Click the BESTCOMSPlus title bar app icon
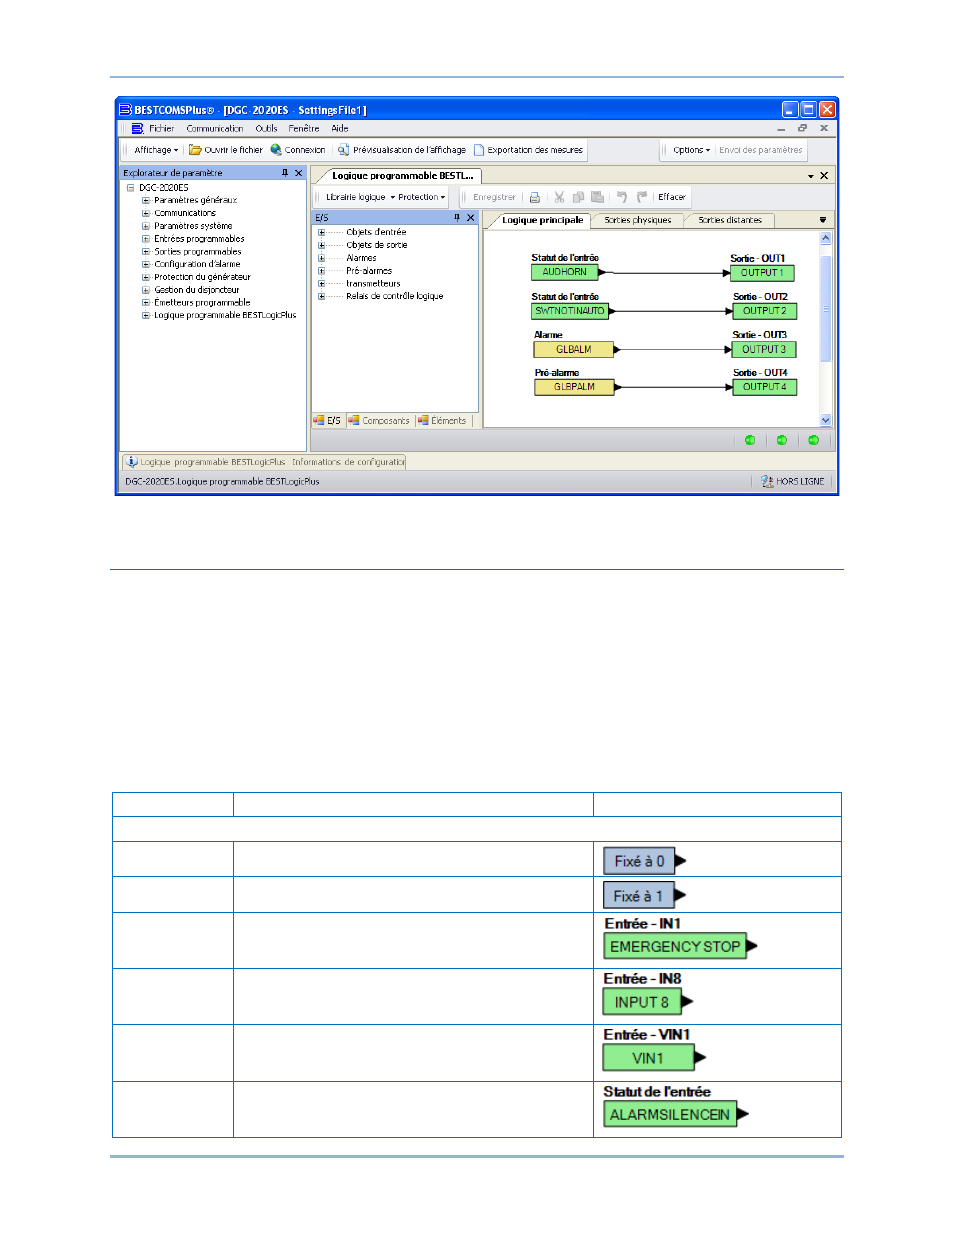 125,110
